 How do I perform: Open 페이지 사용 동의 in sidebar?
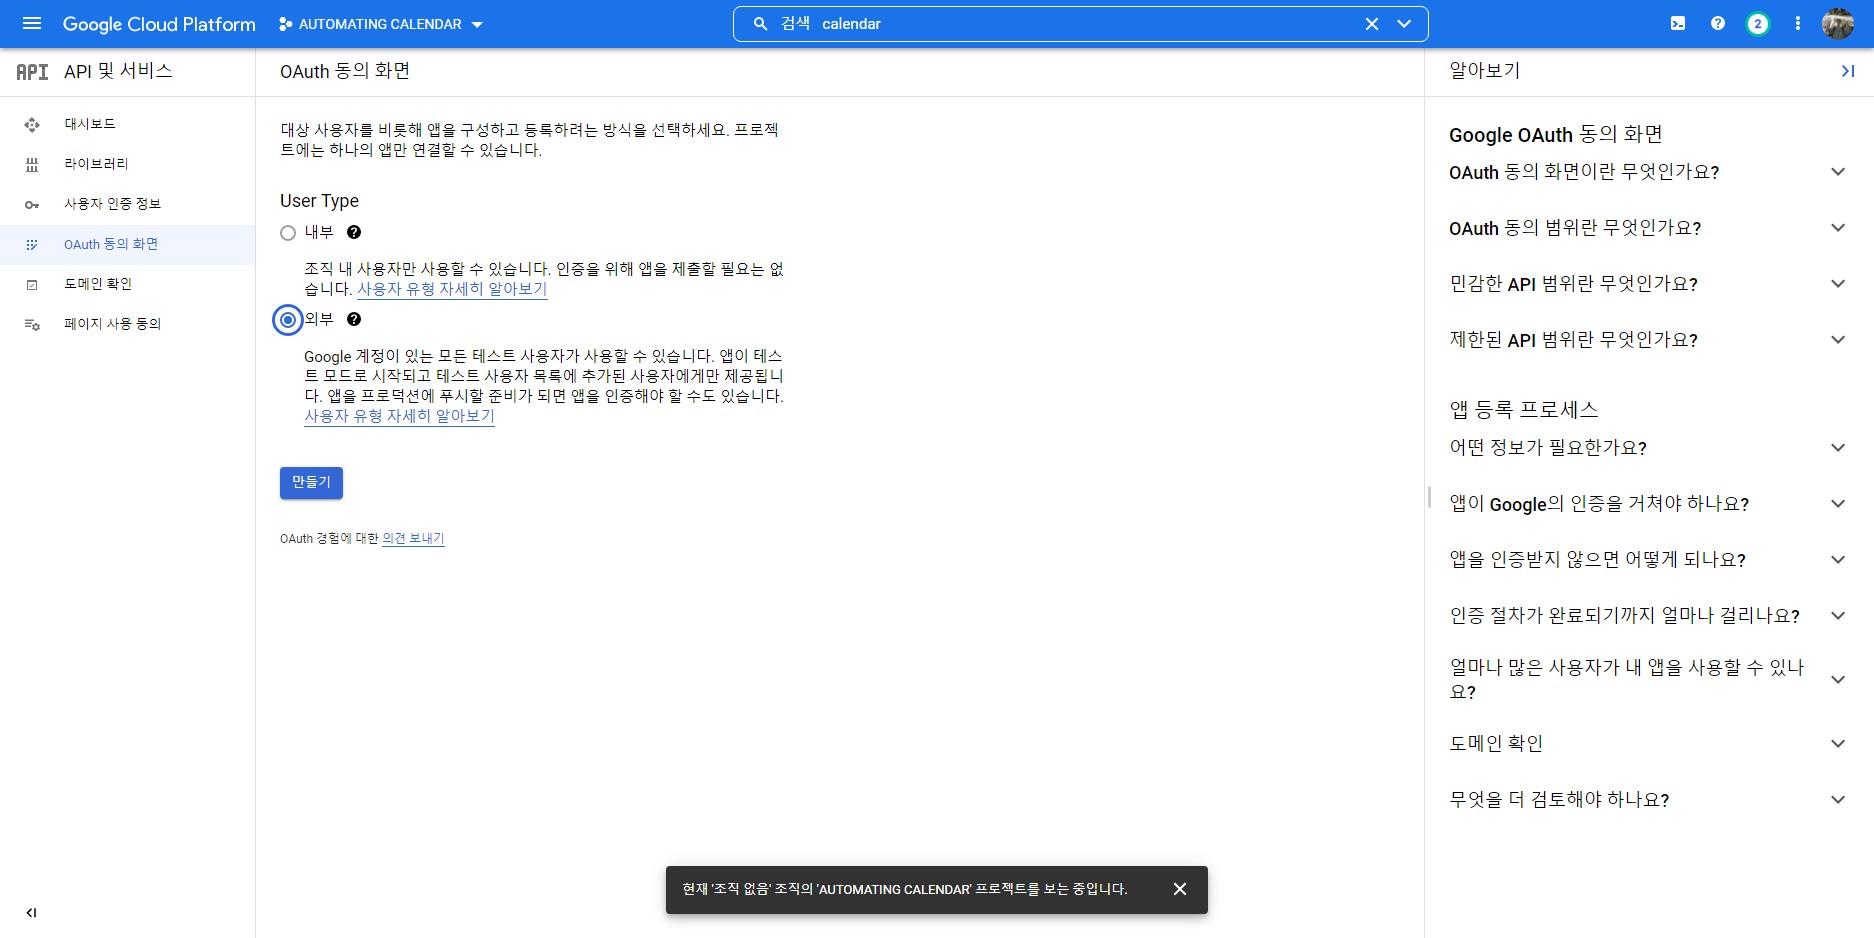127,324
